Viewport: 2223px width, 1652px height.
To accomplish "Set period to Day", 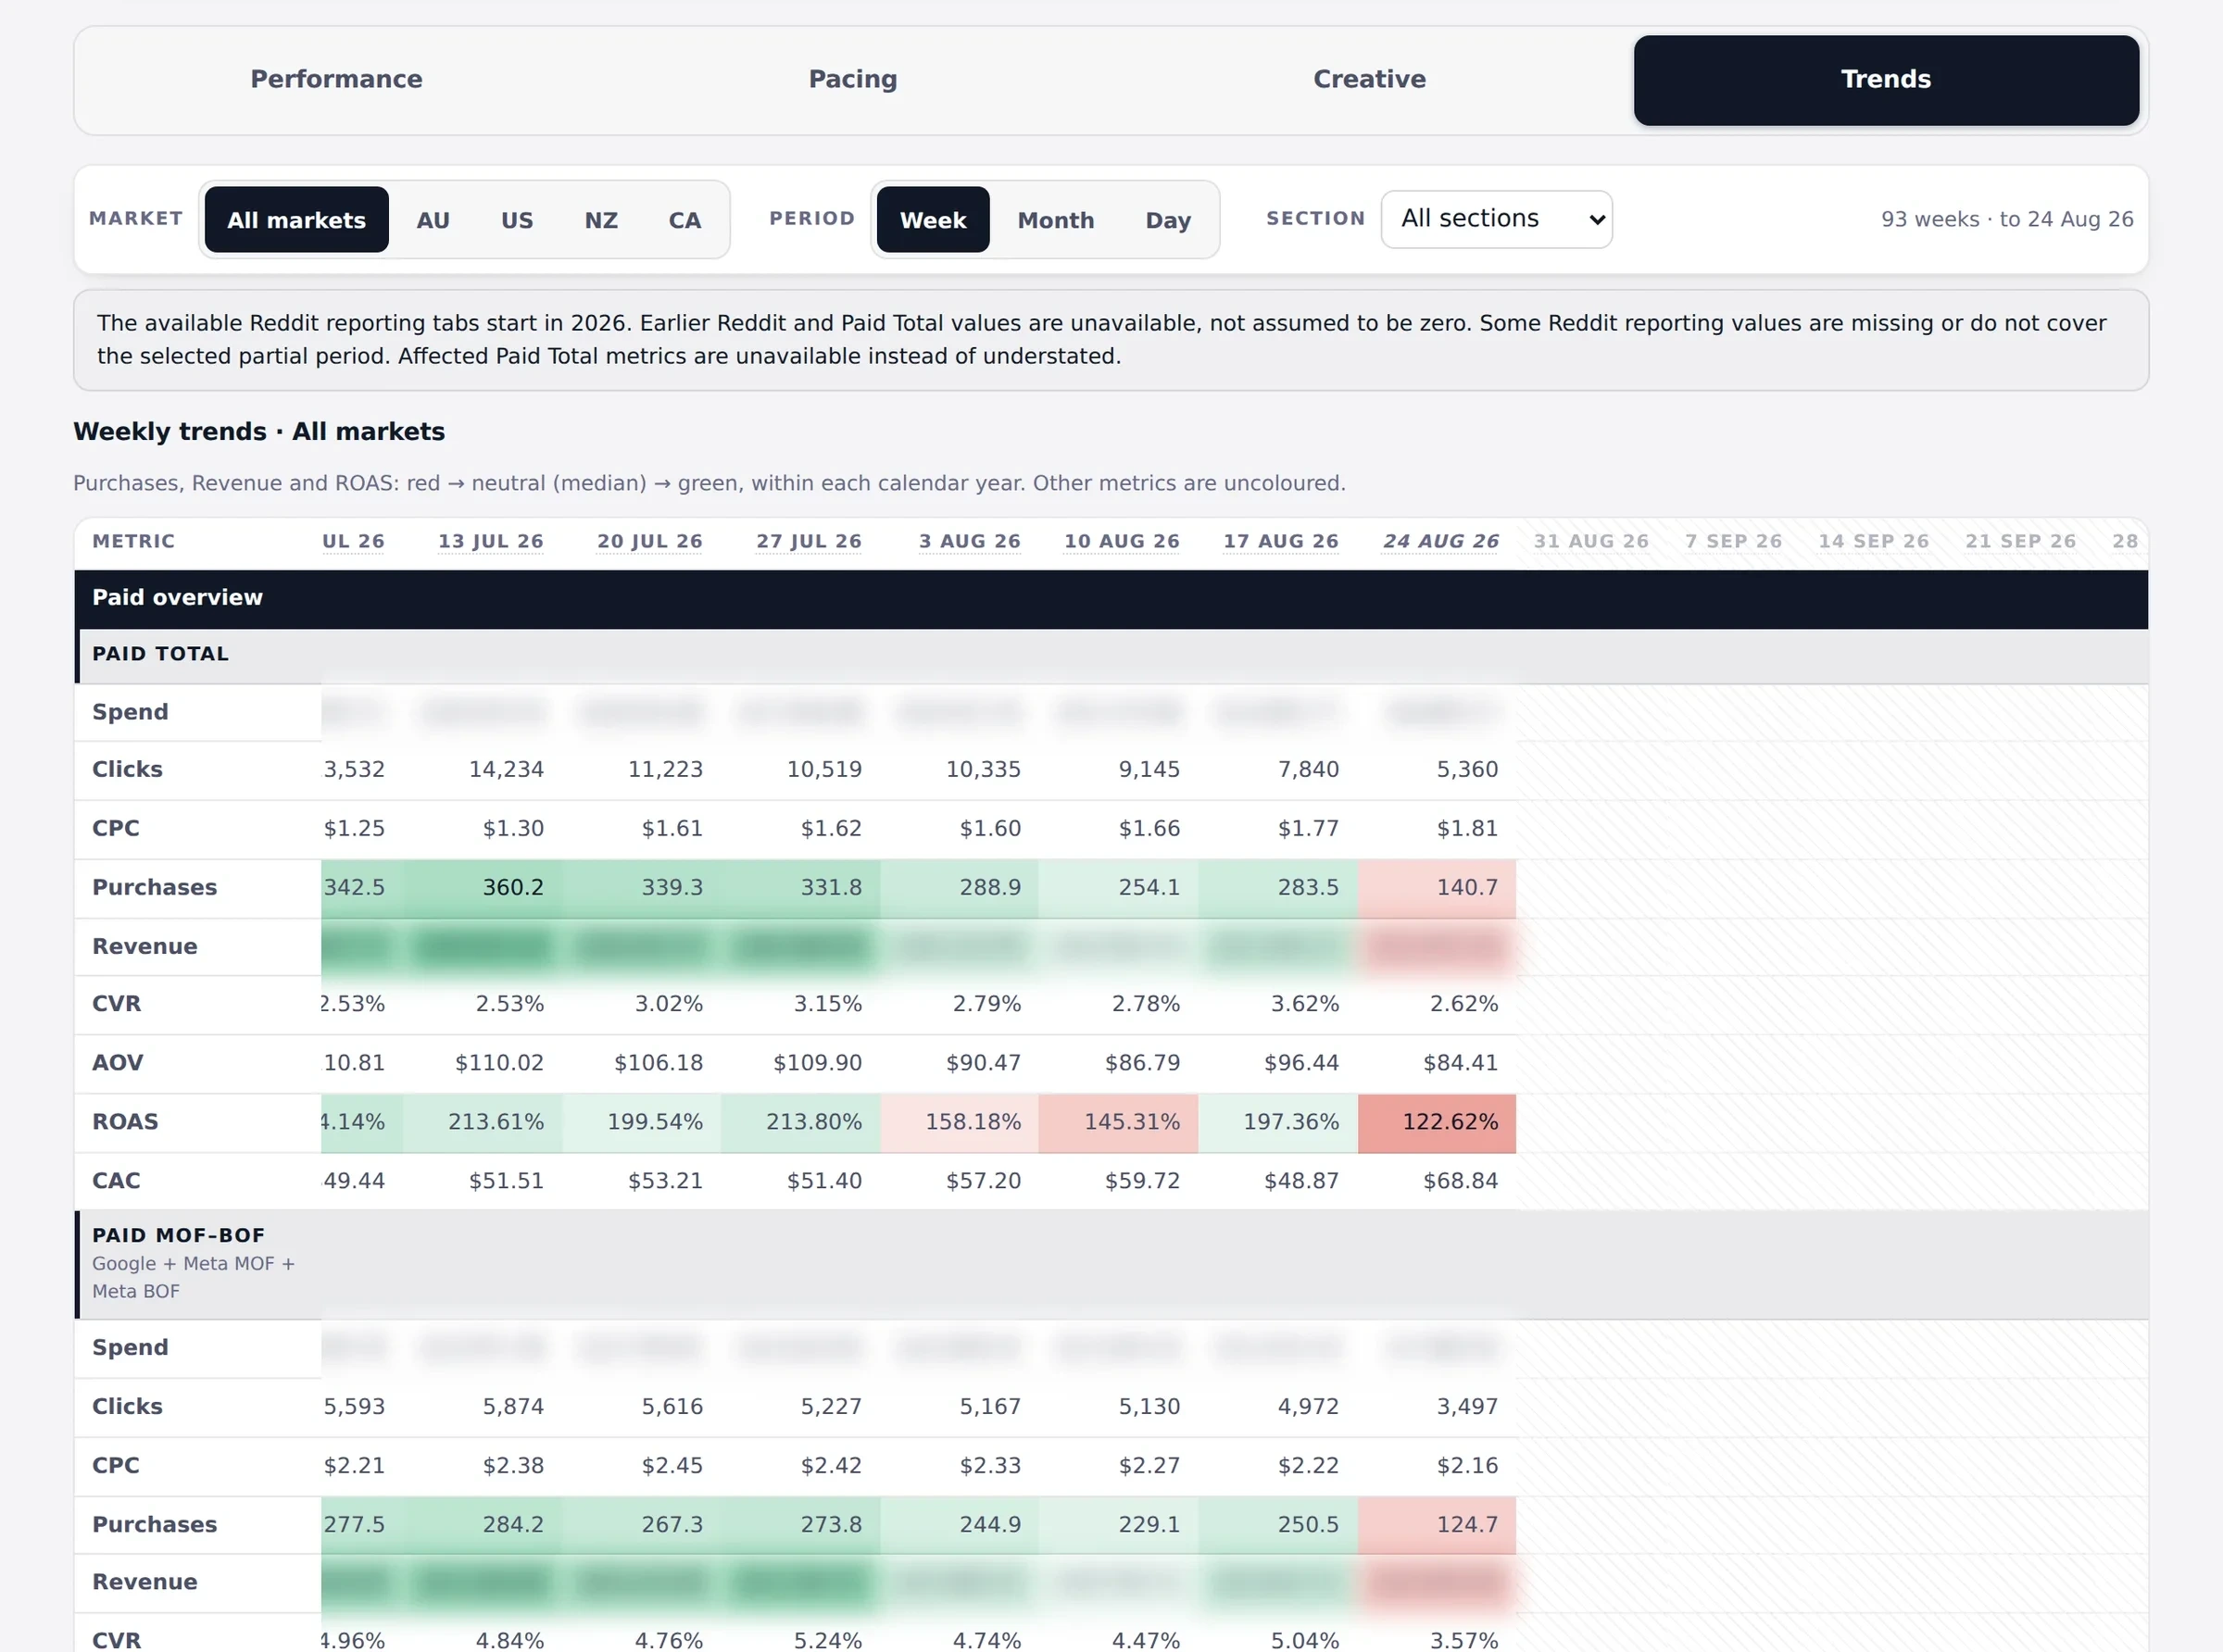I will [x=1168, y=220].
